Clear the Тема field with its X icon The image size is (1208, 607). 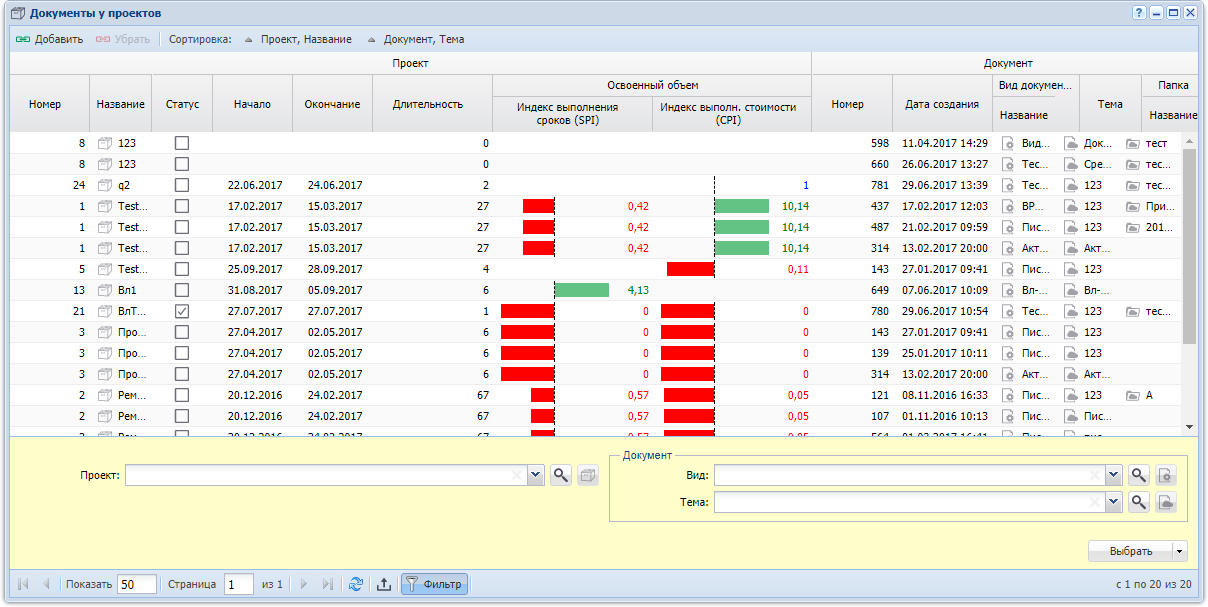point(1095,502)
